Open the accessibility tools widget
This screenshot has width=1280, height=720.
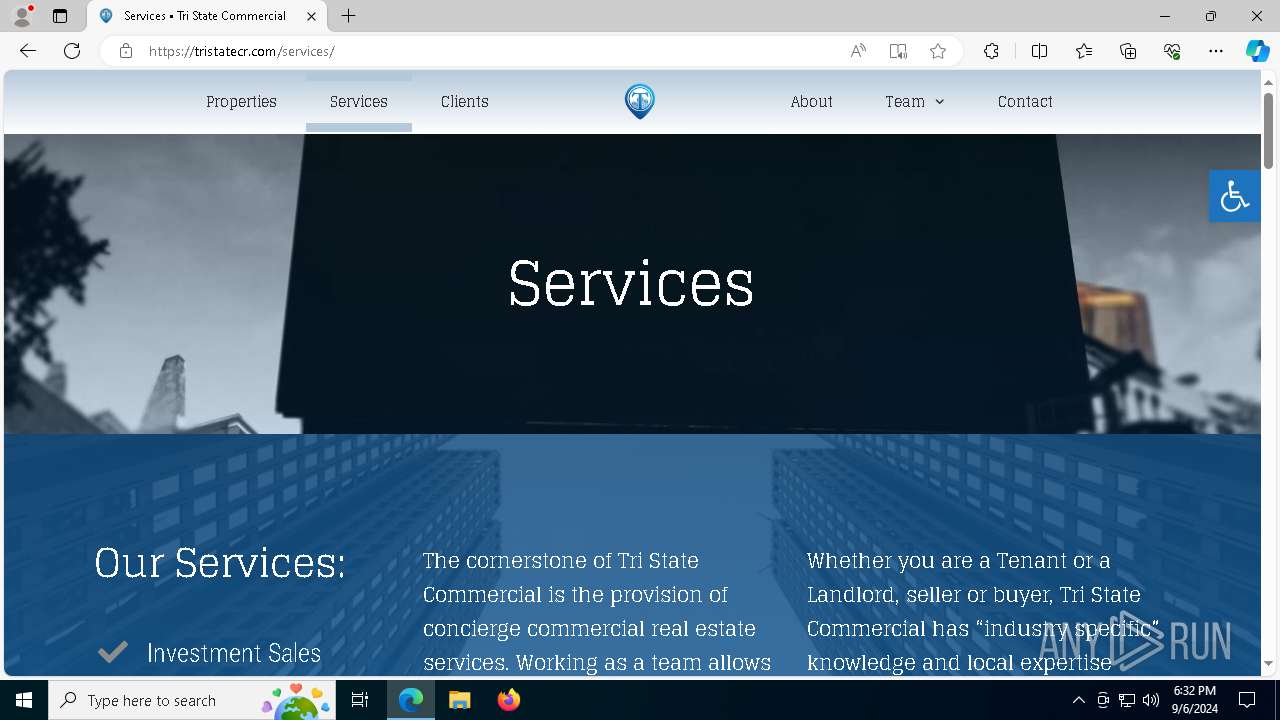tap(1234, 196)
